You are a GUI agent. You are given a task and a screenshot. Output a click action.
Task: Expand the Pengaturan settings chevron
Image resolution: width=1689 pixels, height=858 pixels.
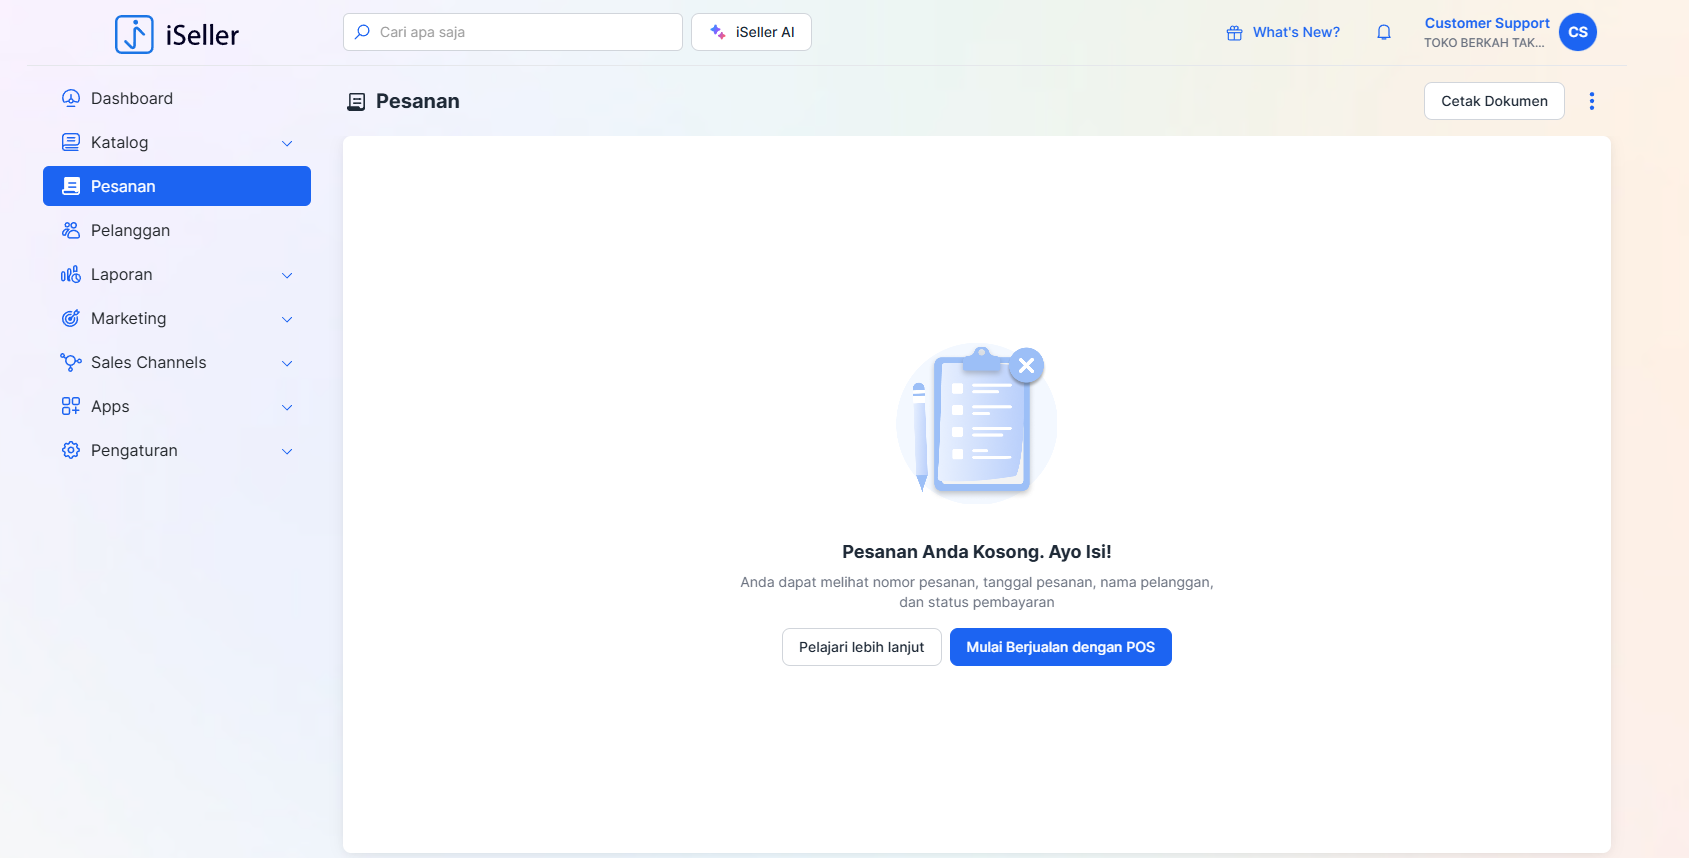click(287, 451)
